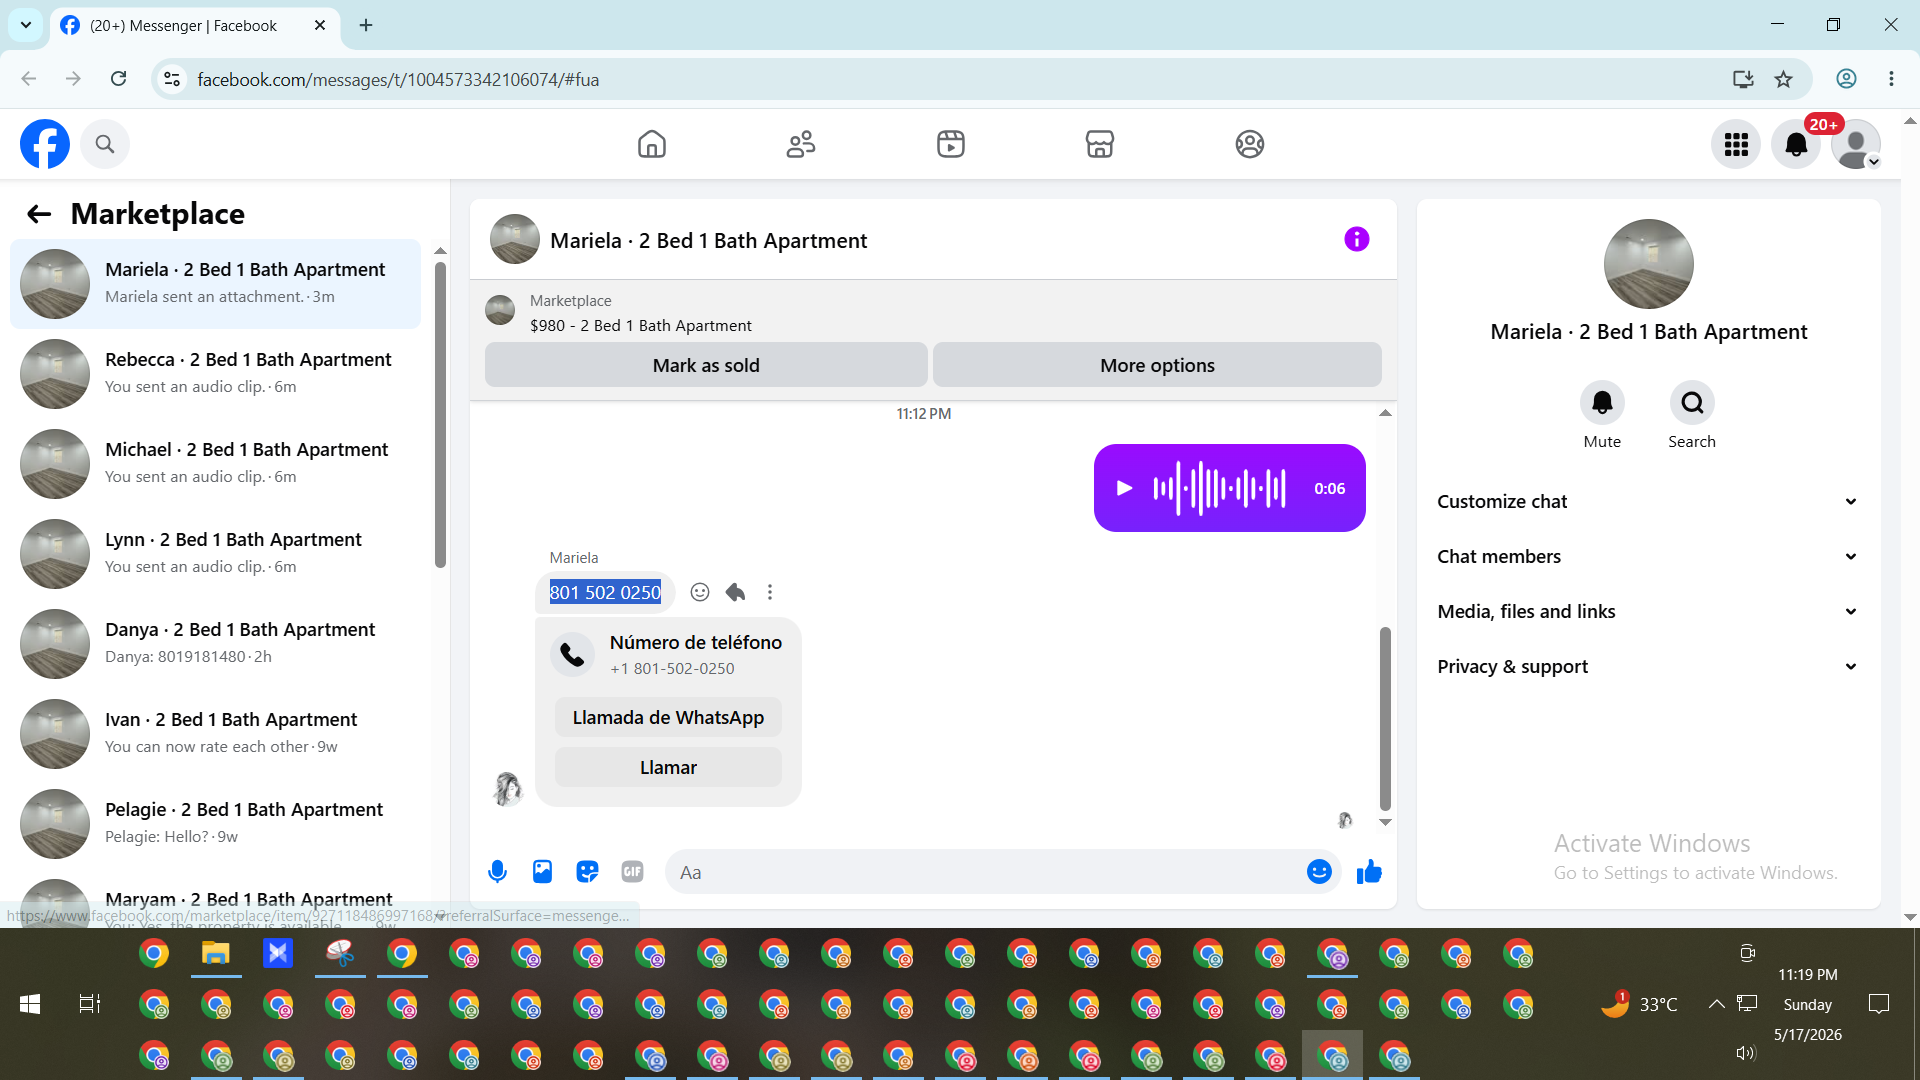Choose a sticker from sticker icon
The image size is (1920, 1080).
(587, 872)
